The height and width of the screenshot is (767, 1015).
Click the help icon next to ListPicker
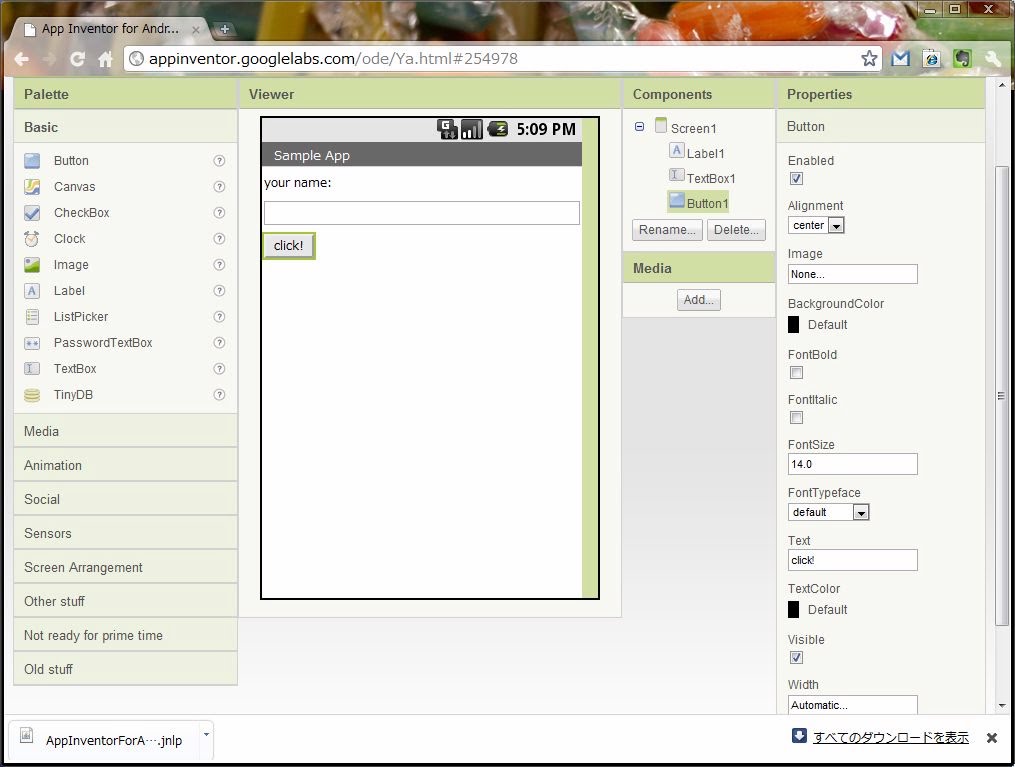coord(219,317)
